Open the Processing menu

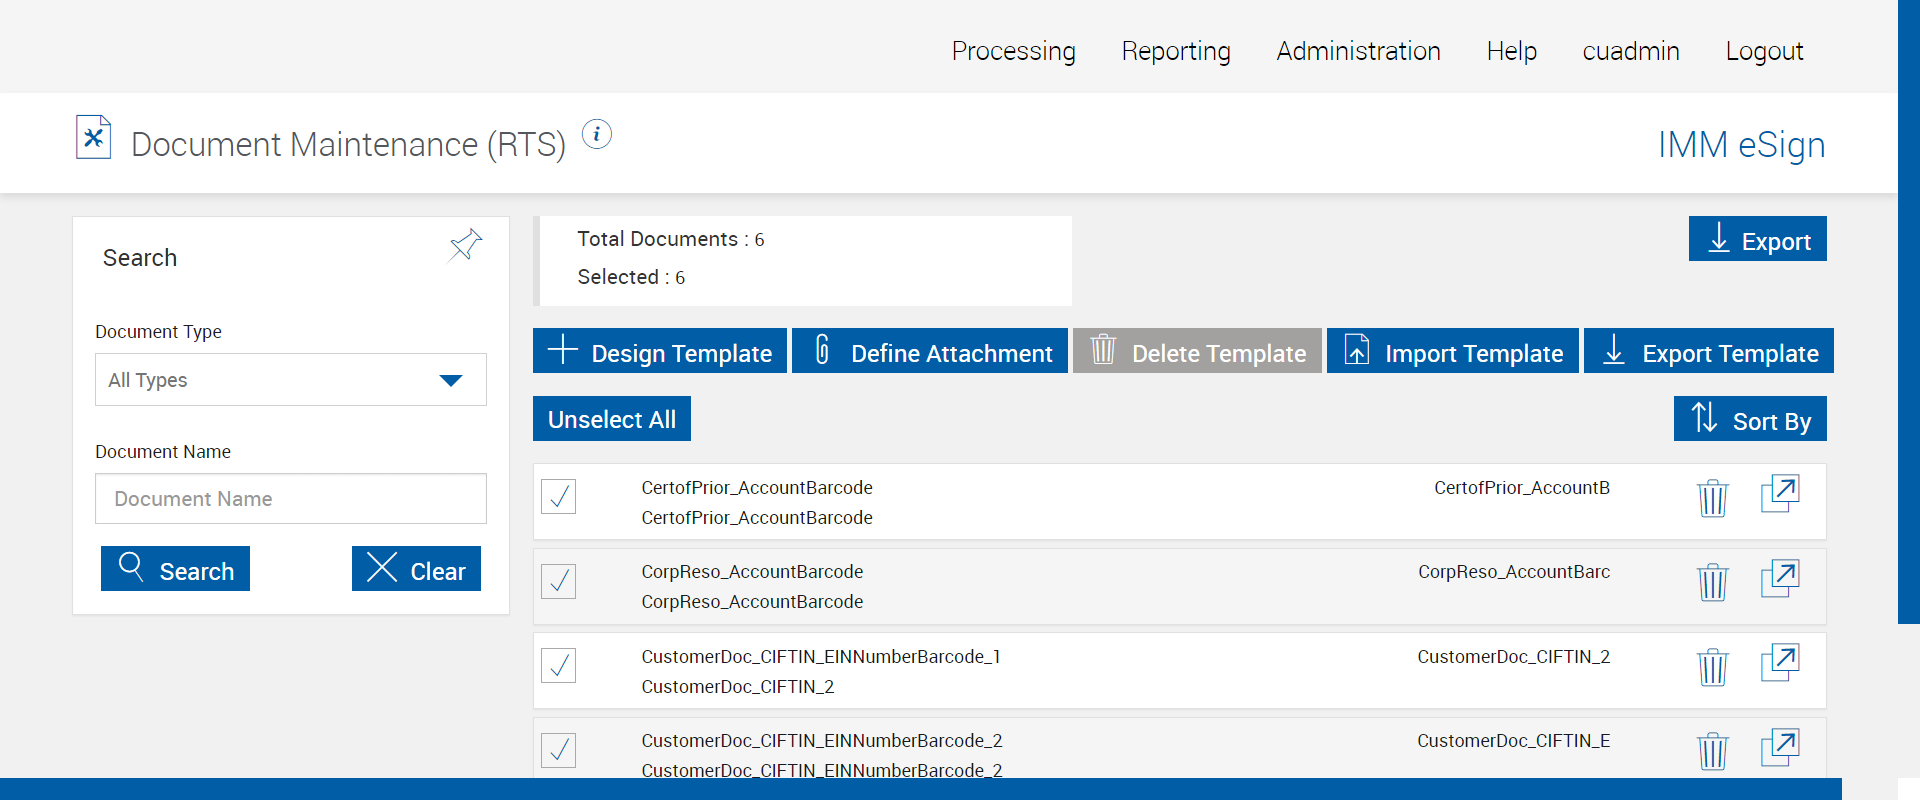1013,51
